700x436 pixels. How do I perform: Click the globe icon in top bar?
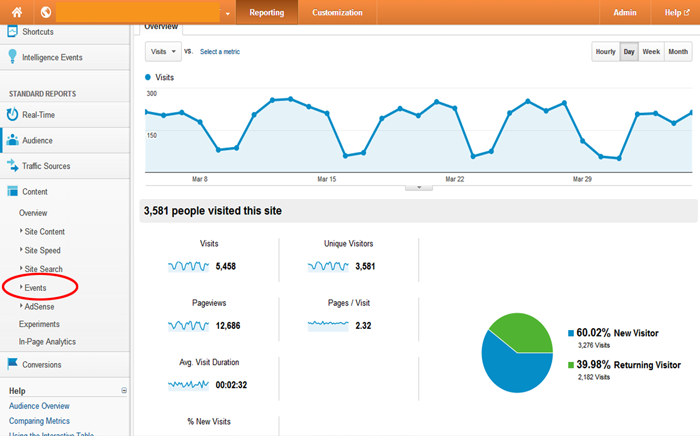click(x=46, y=12)
